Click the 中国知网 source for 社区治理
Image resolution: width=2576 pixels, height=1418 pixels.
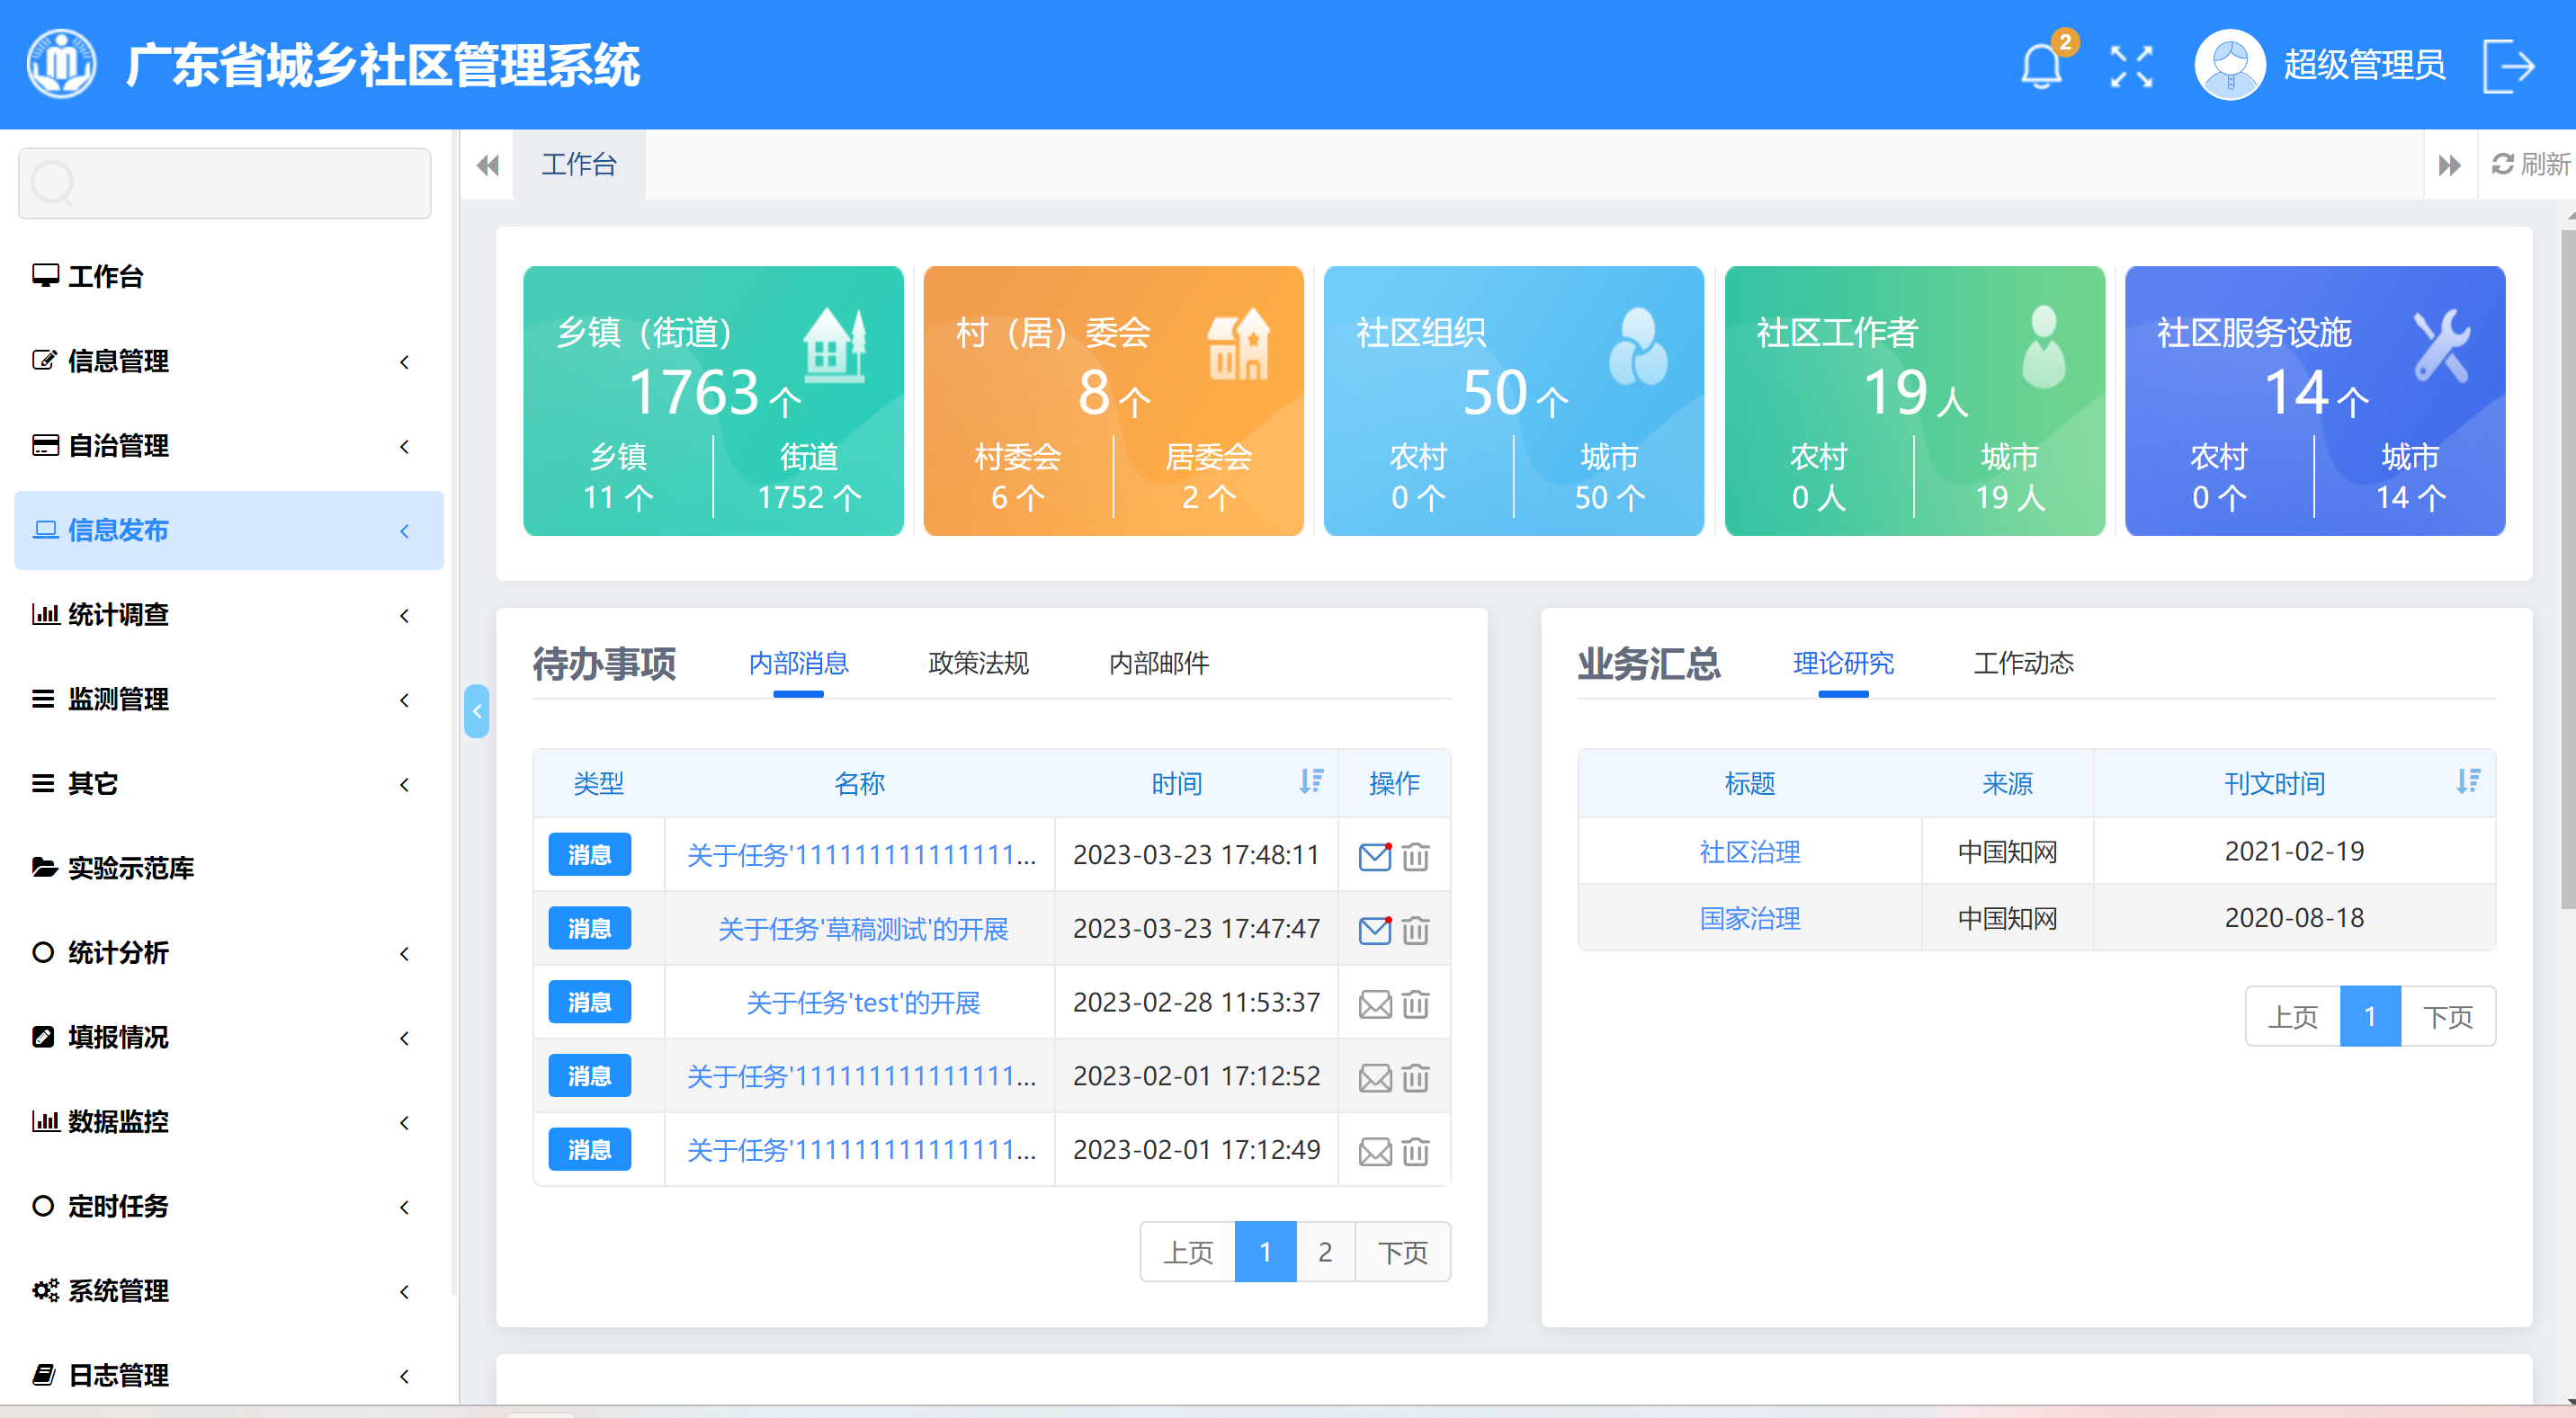pyautogui.click(x=2007, y=852)
